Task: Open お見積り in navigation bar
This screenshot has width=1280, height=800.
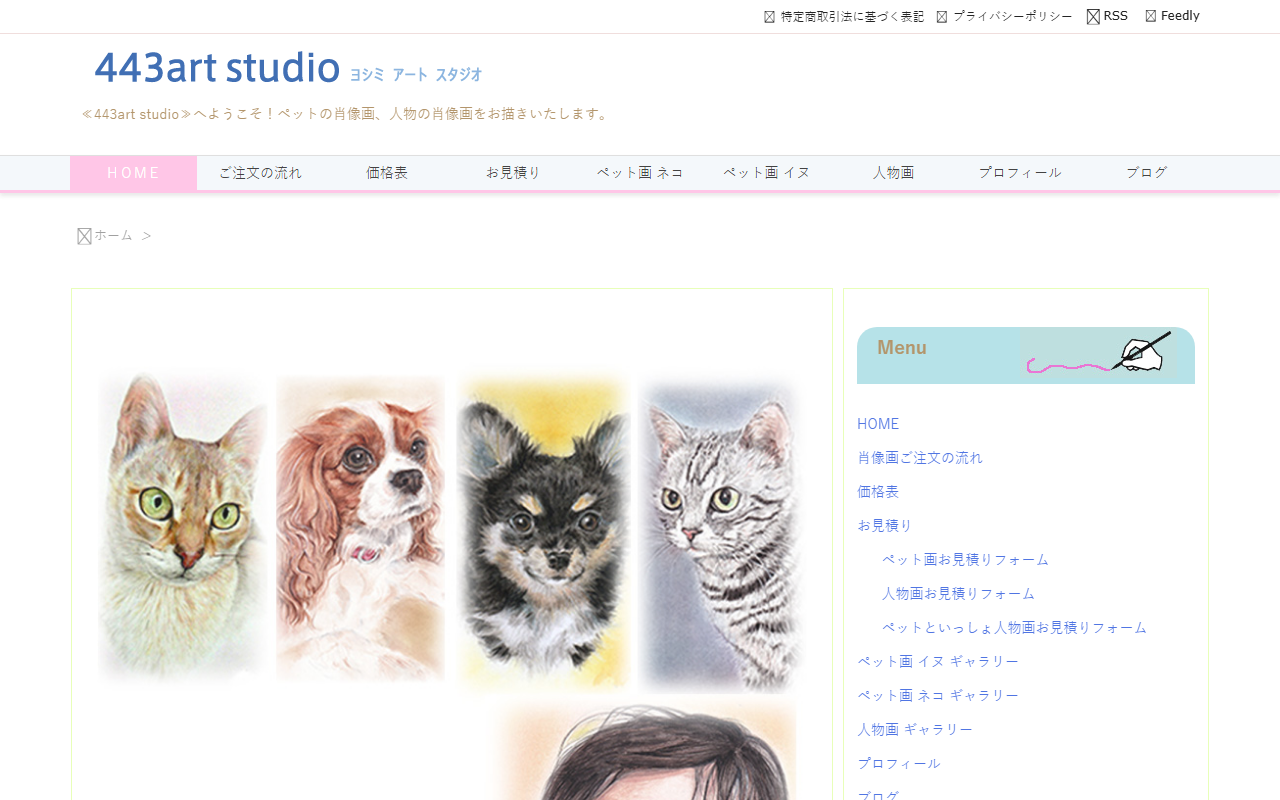Action: 513,173
